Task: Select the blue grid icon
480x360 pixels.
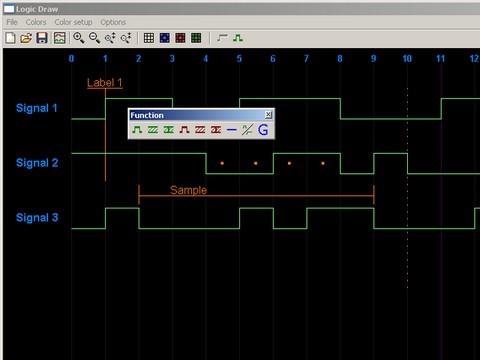Action: click(165, 38)
